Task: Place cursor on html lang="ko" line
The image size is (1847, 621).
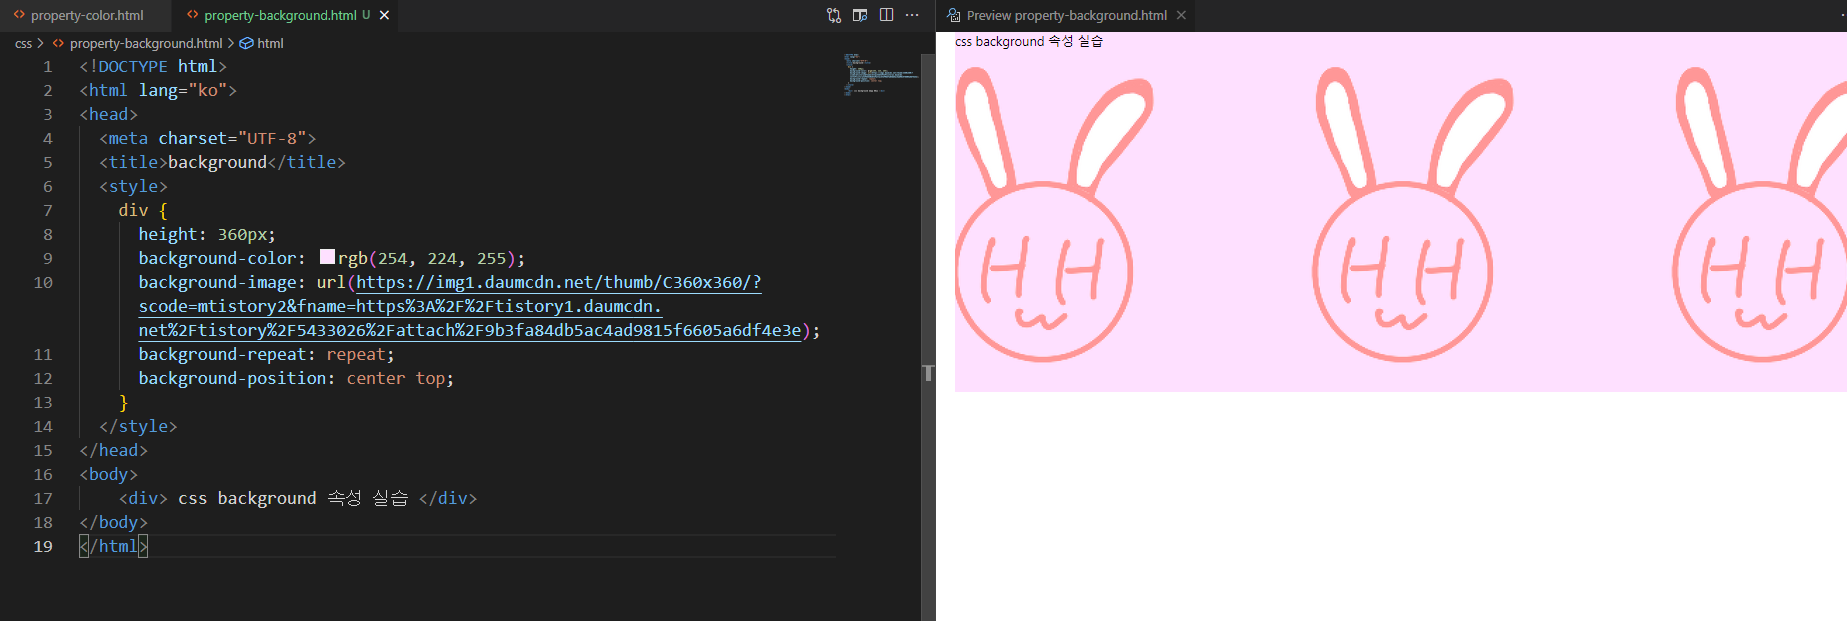Action: pyautogui.click(x=158, y=90)
